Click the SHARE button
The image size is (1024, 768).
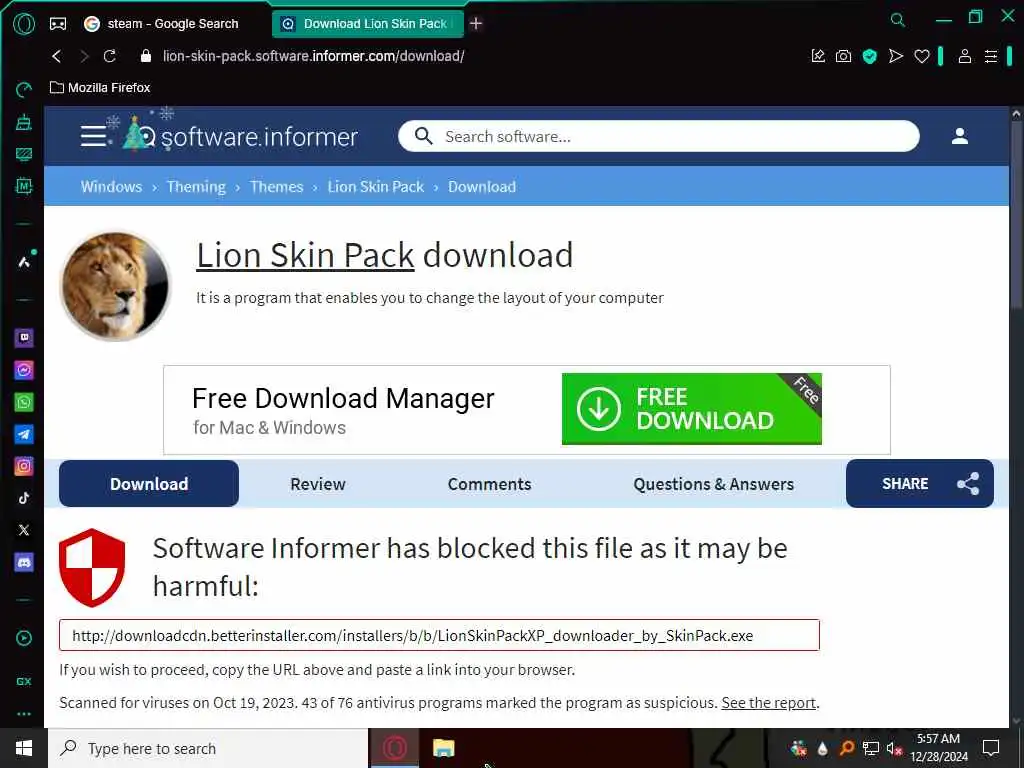pyautogui.click(x=920, y=484)
